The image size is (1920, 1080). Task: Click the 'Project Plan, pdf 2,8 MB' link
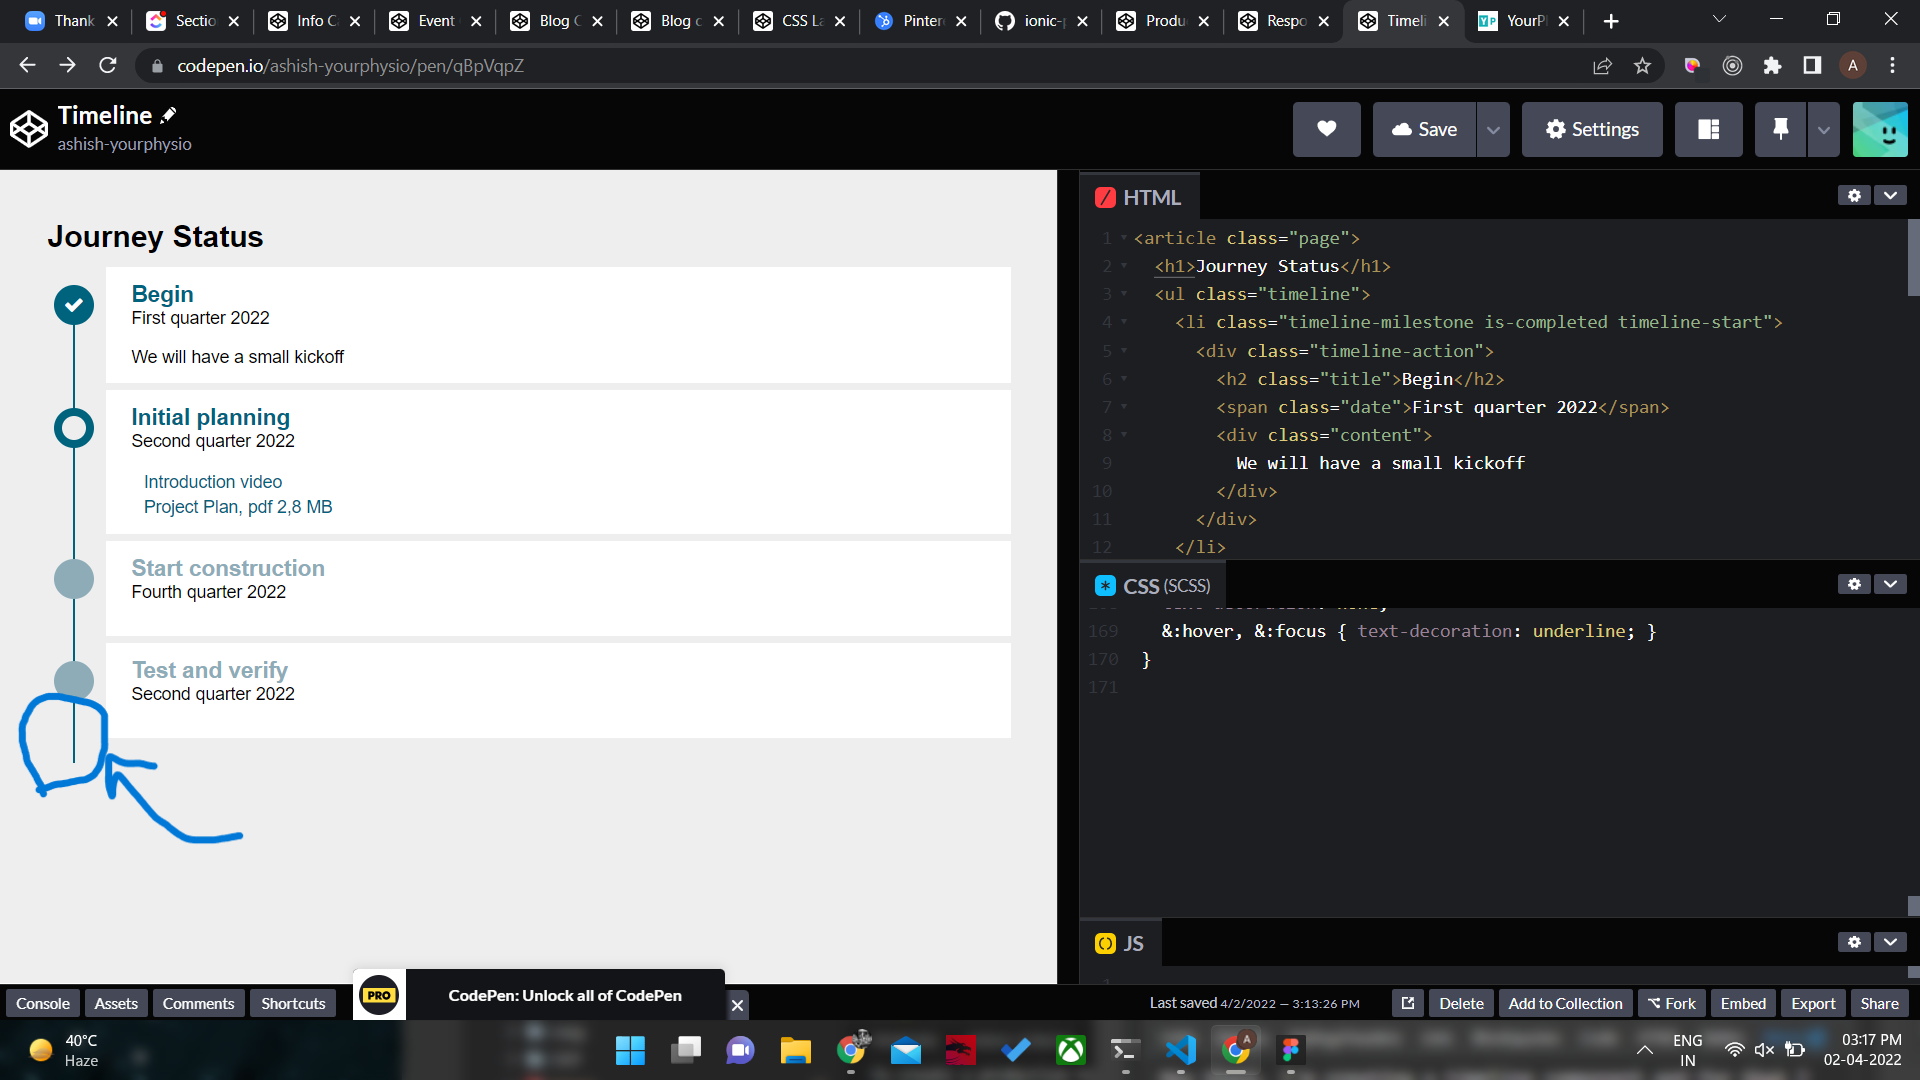click(x=236, y=506)
